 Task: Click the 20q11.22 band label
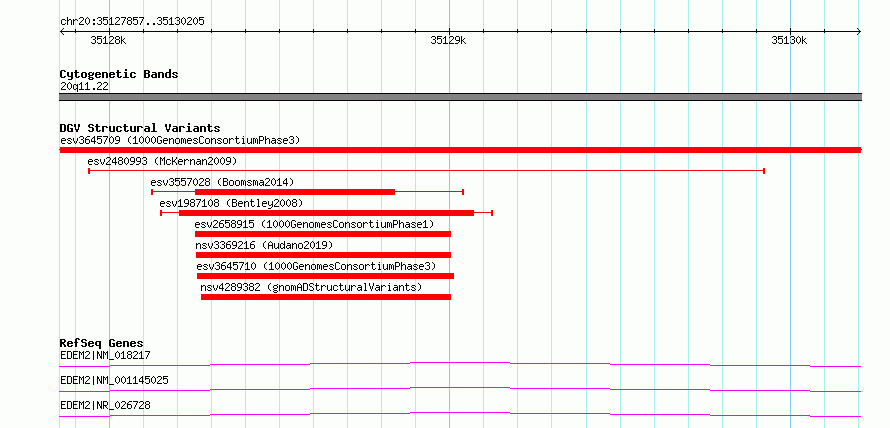[x=84, y=87]
